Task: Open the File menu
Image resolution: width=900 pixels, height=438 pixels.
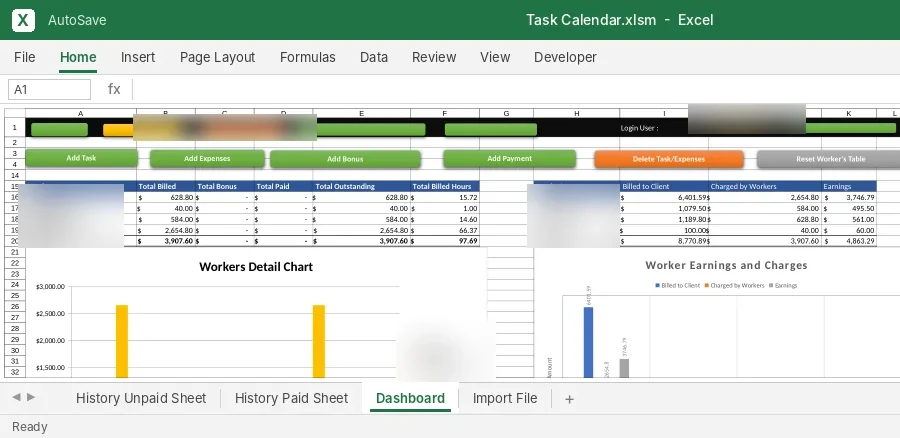Action: click(25, 57)
